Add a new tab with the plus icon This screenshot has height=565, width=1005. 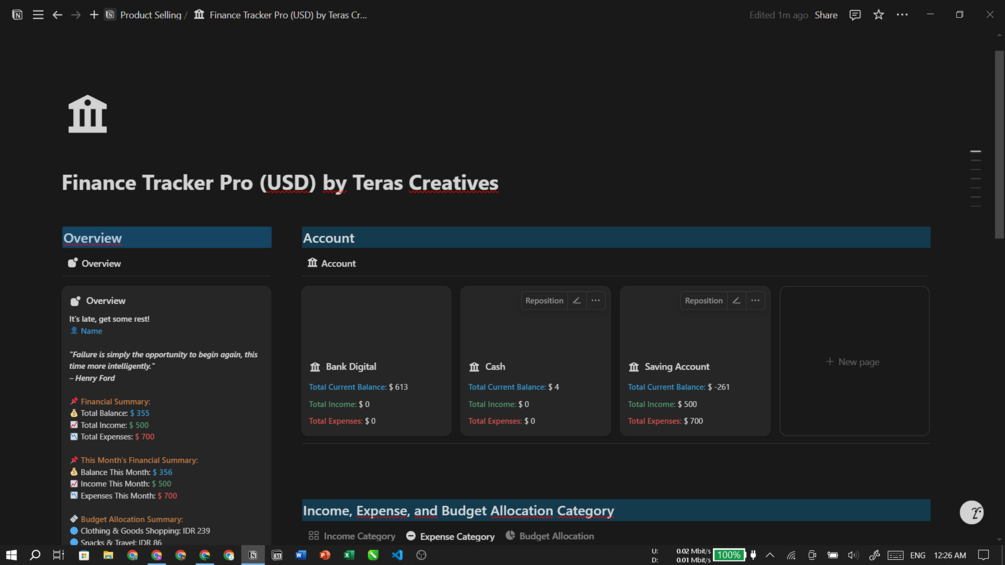click(x=94, y=15)
